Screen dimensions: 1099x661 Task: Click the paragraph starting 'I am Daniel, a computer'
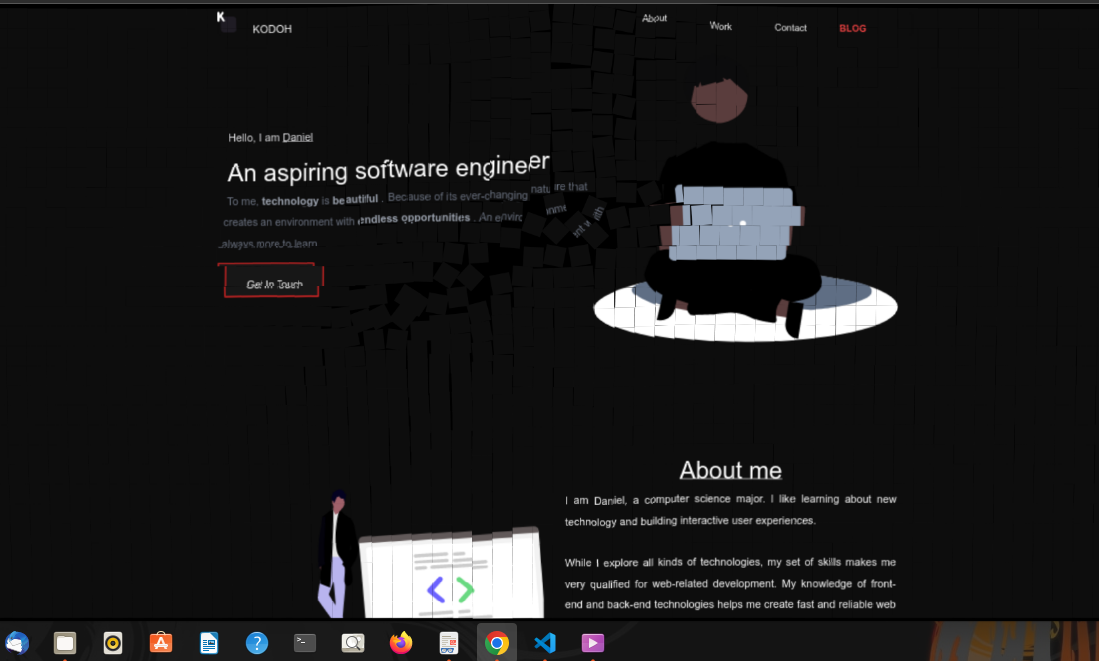point(730,510)
